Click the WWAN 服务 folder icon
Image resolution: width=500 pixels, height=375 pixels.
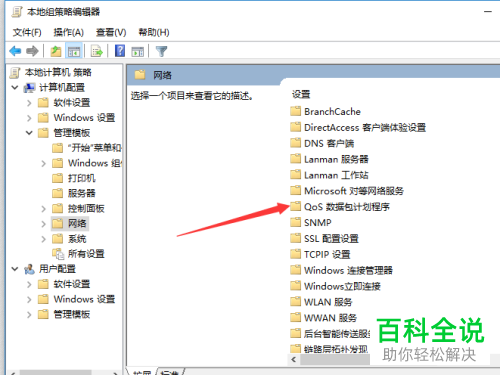click(x=295, y=317)
